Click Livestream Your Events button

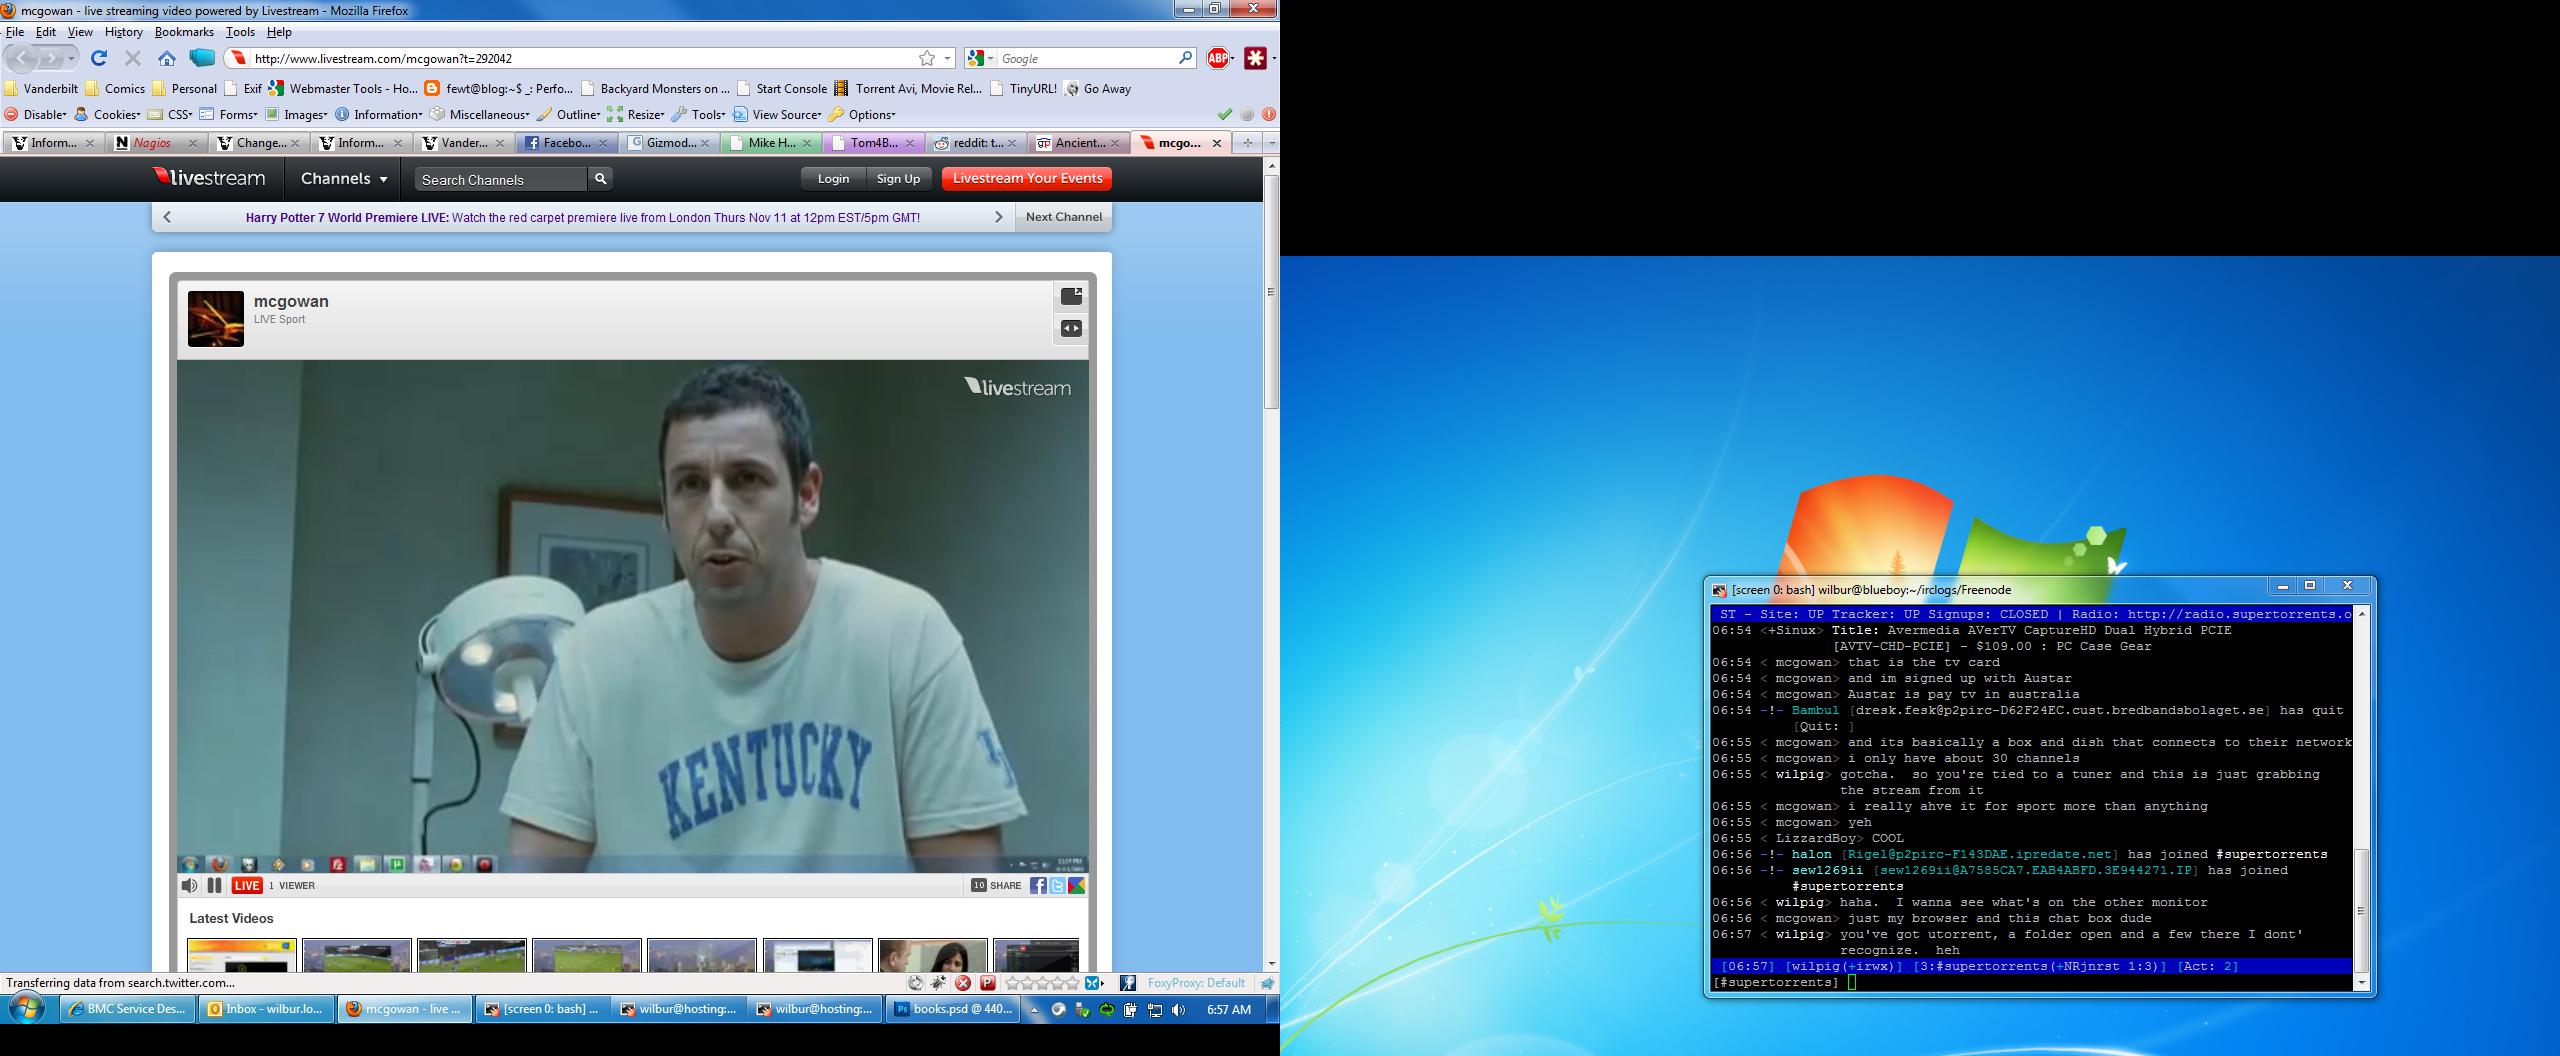click(x=1027, y=179)
